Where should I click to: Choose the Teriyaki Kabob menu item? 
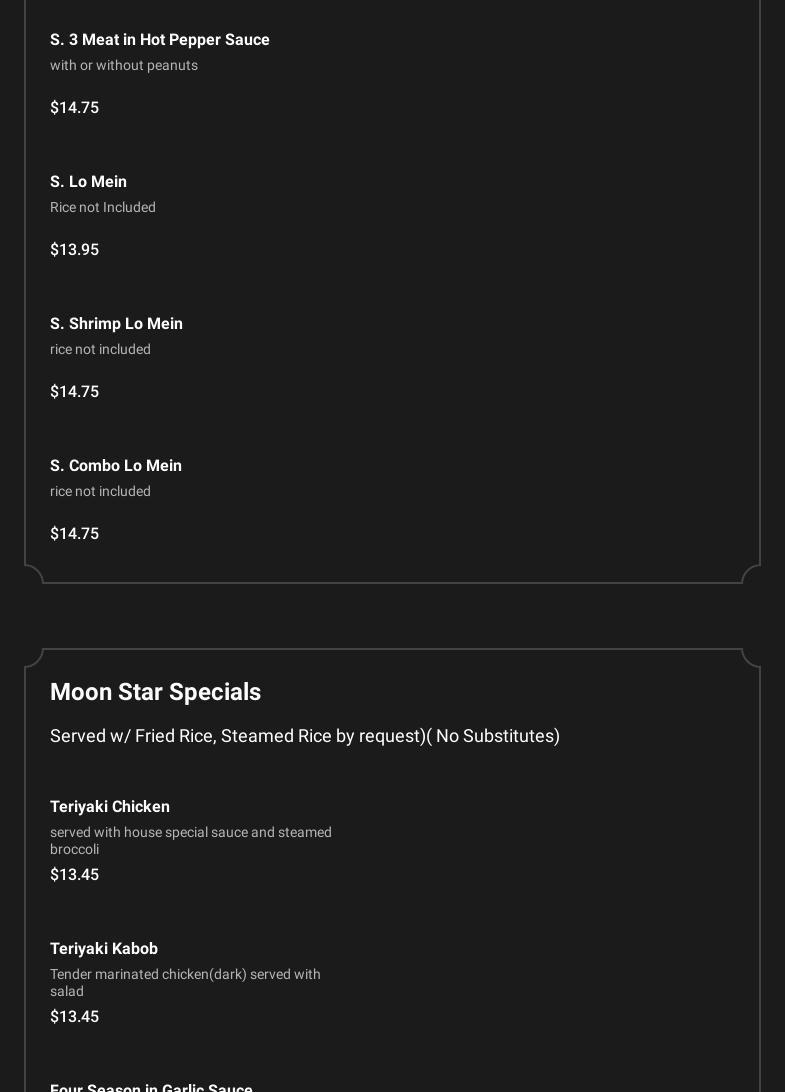pyautogui.click(x=104, y=949)
